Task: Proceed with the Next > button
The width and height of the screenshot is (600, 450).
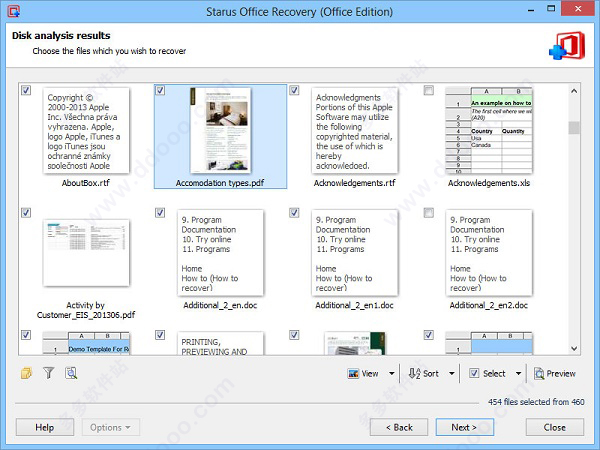Action: (x=465, y=427)
